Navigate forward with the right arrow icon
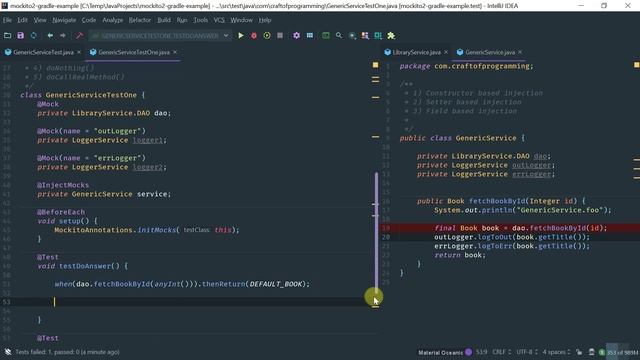 [63, 36]
